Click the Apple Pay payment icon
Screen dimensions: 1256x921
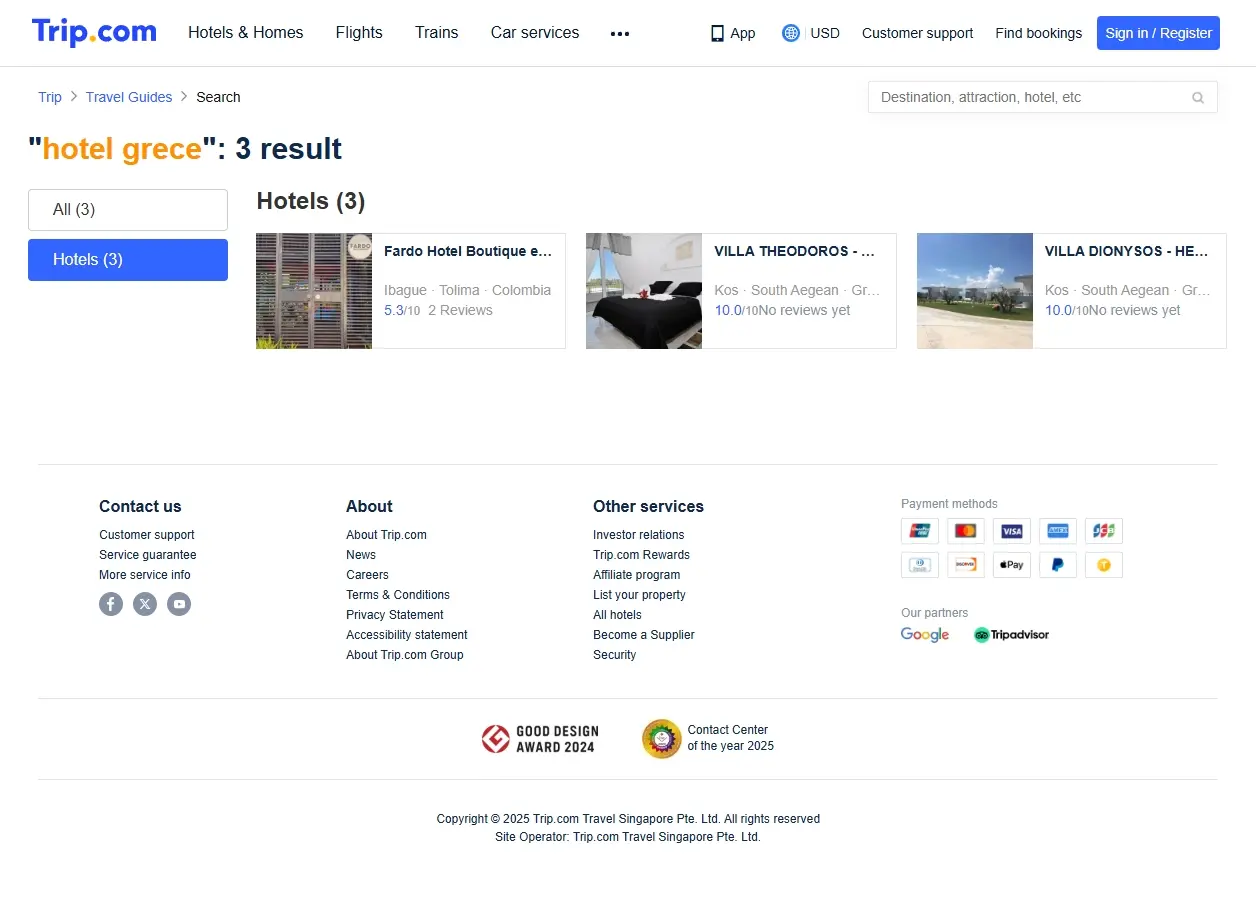(1012, 565)
